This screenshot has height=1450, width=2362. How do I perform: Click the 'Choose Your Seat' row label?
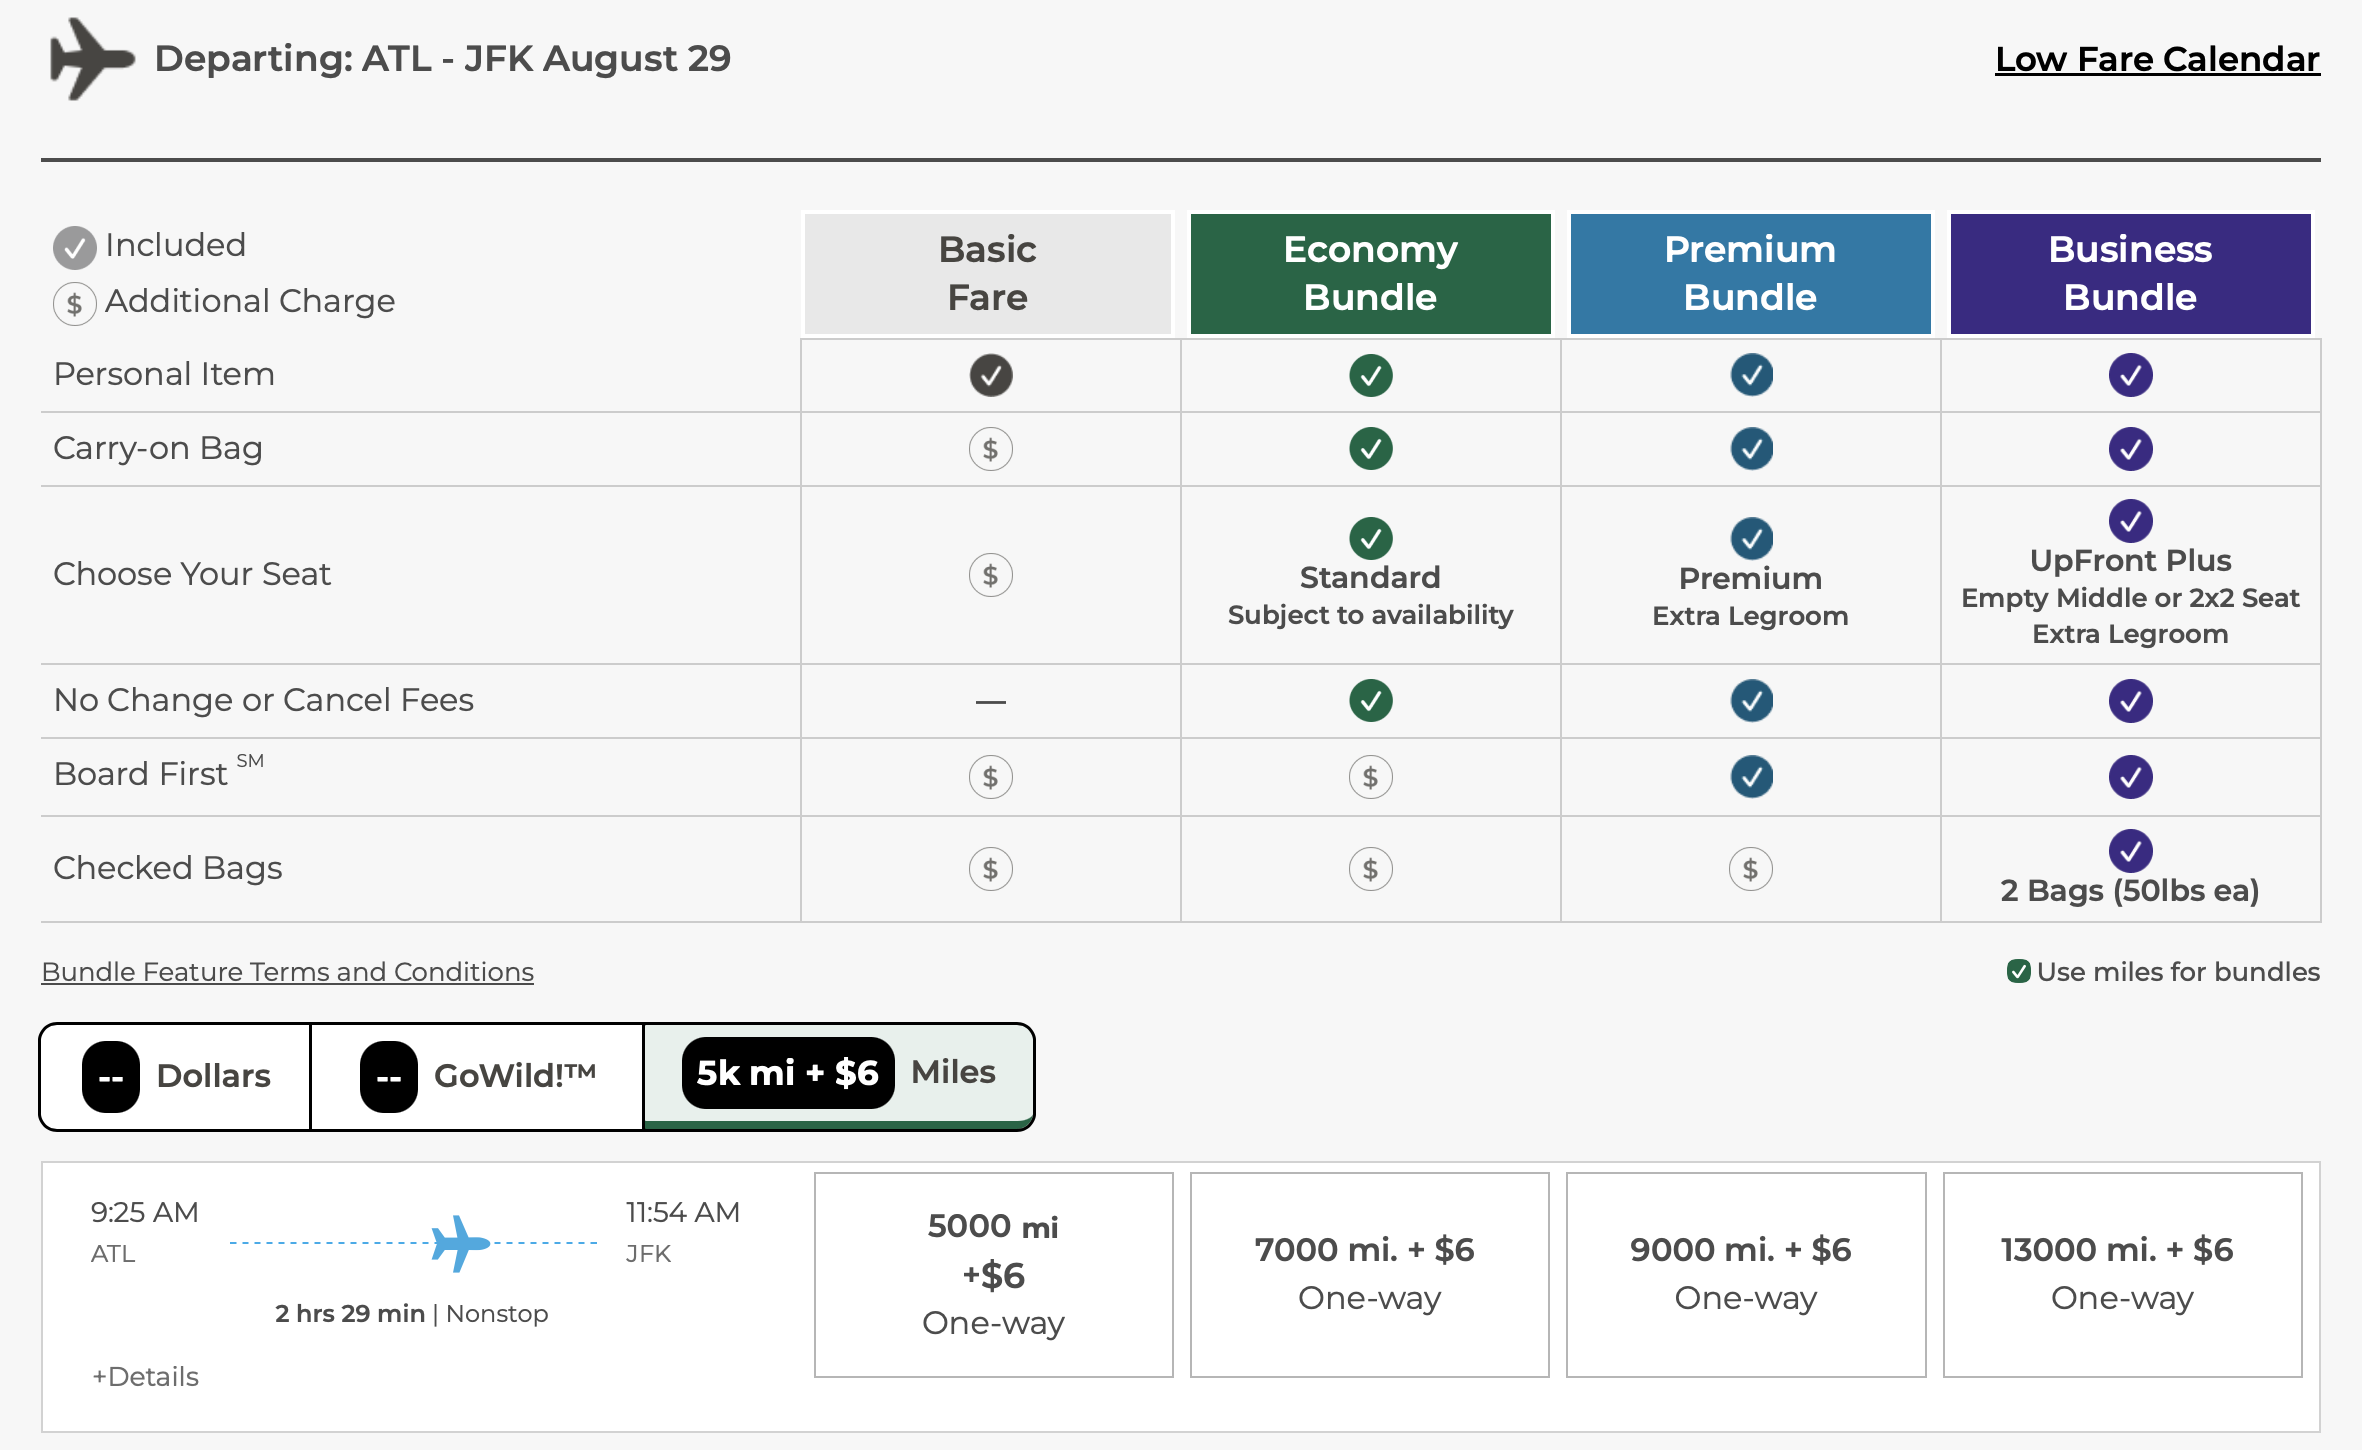pos(192,574)
